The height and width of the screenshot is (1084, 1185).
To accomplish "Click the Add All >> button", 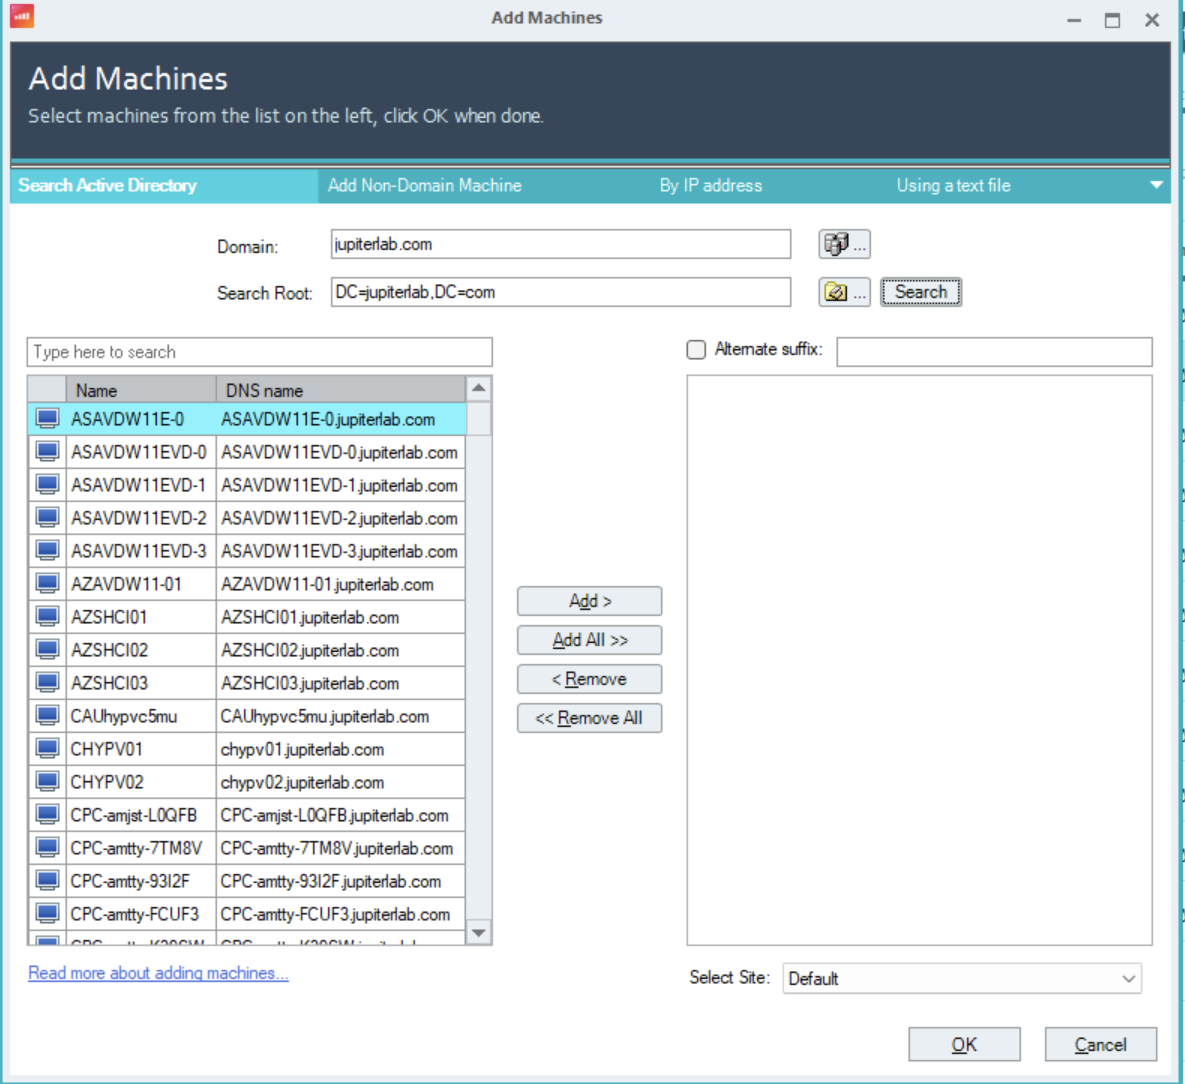I will click(589, 640).
